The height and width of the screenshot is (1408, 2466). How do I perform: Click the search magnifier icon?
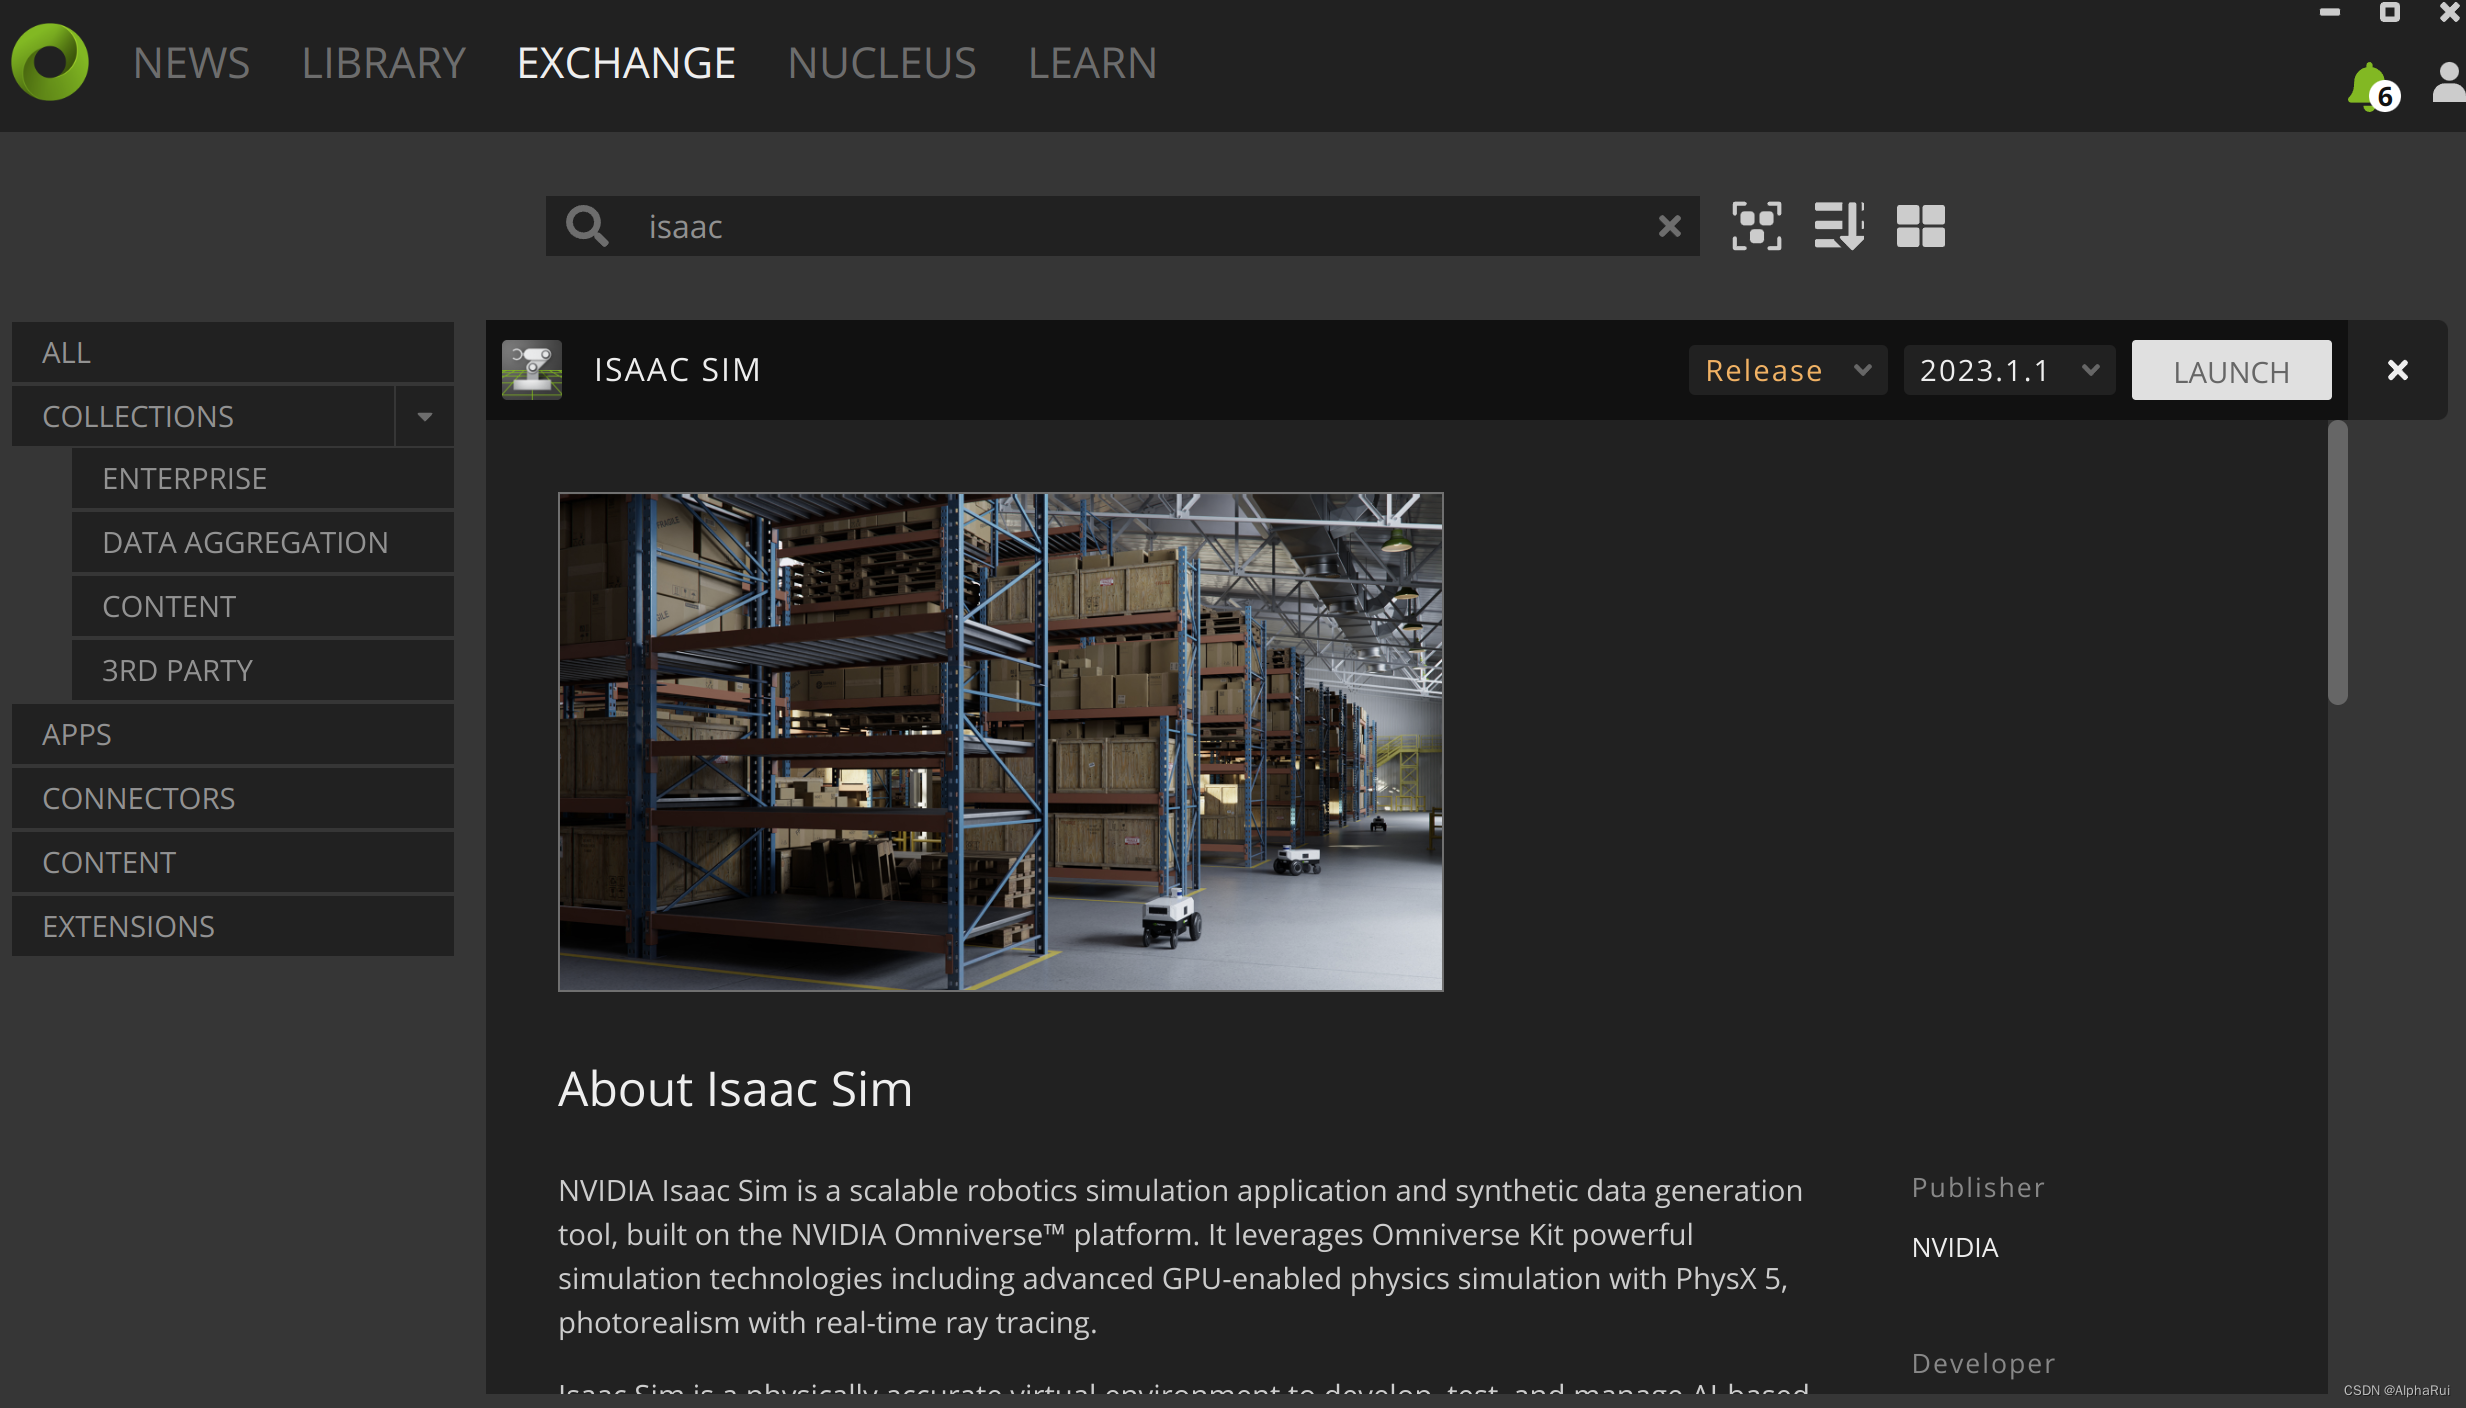click(x=588, y=226)
